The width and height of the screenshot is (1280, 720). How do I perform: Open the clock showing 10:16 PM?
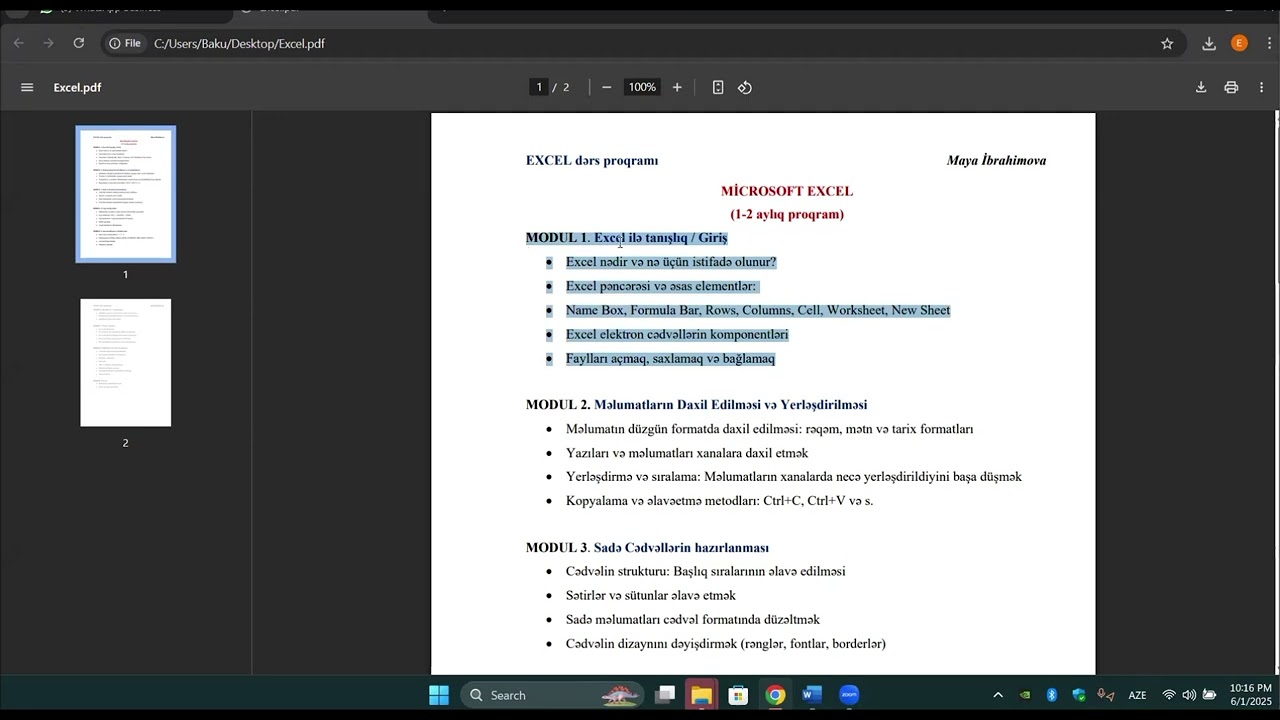coord(1250,695)
